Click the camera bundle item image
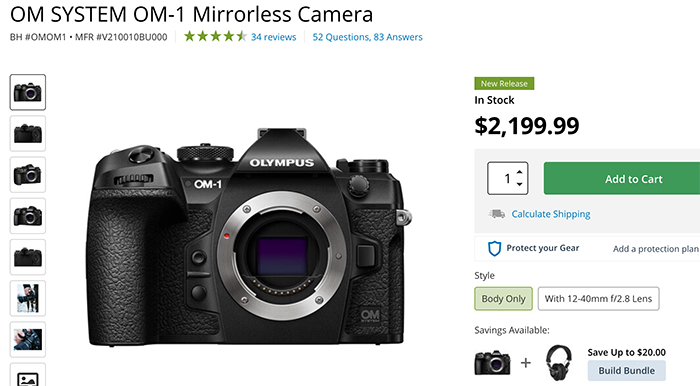Image resolution: width=700 pixels, height=386 pixels. click(x=492, y=362)
